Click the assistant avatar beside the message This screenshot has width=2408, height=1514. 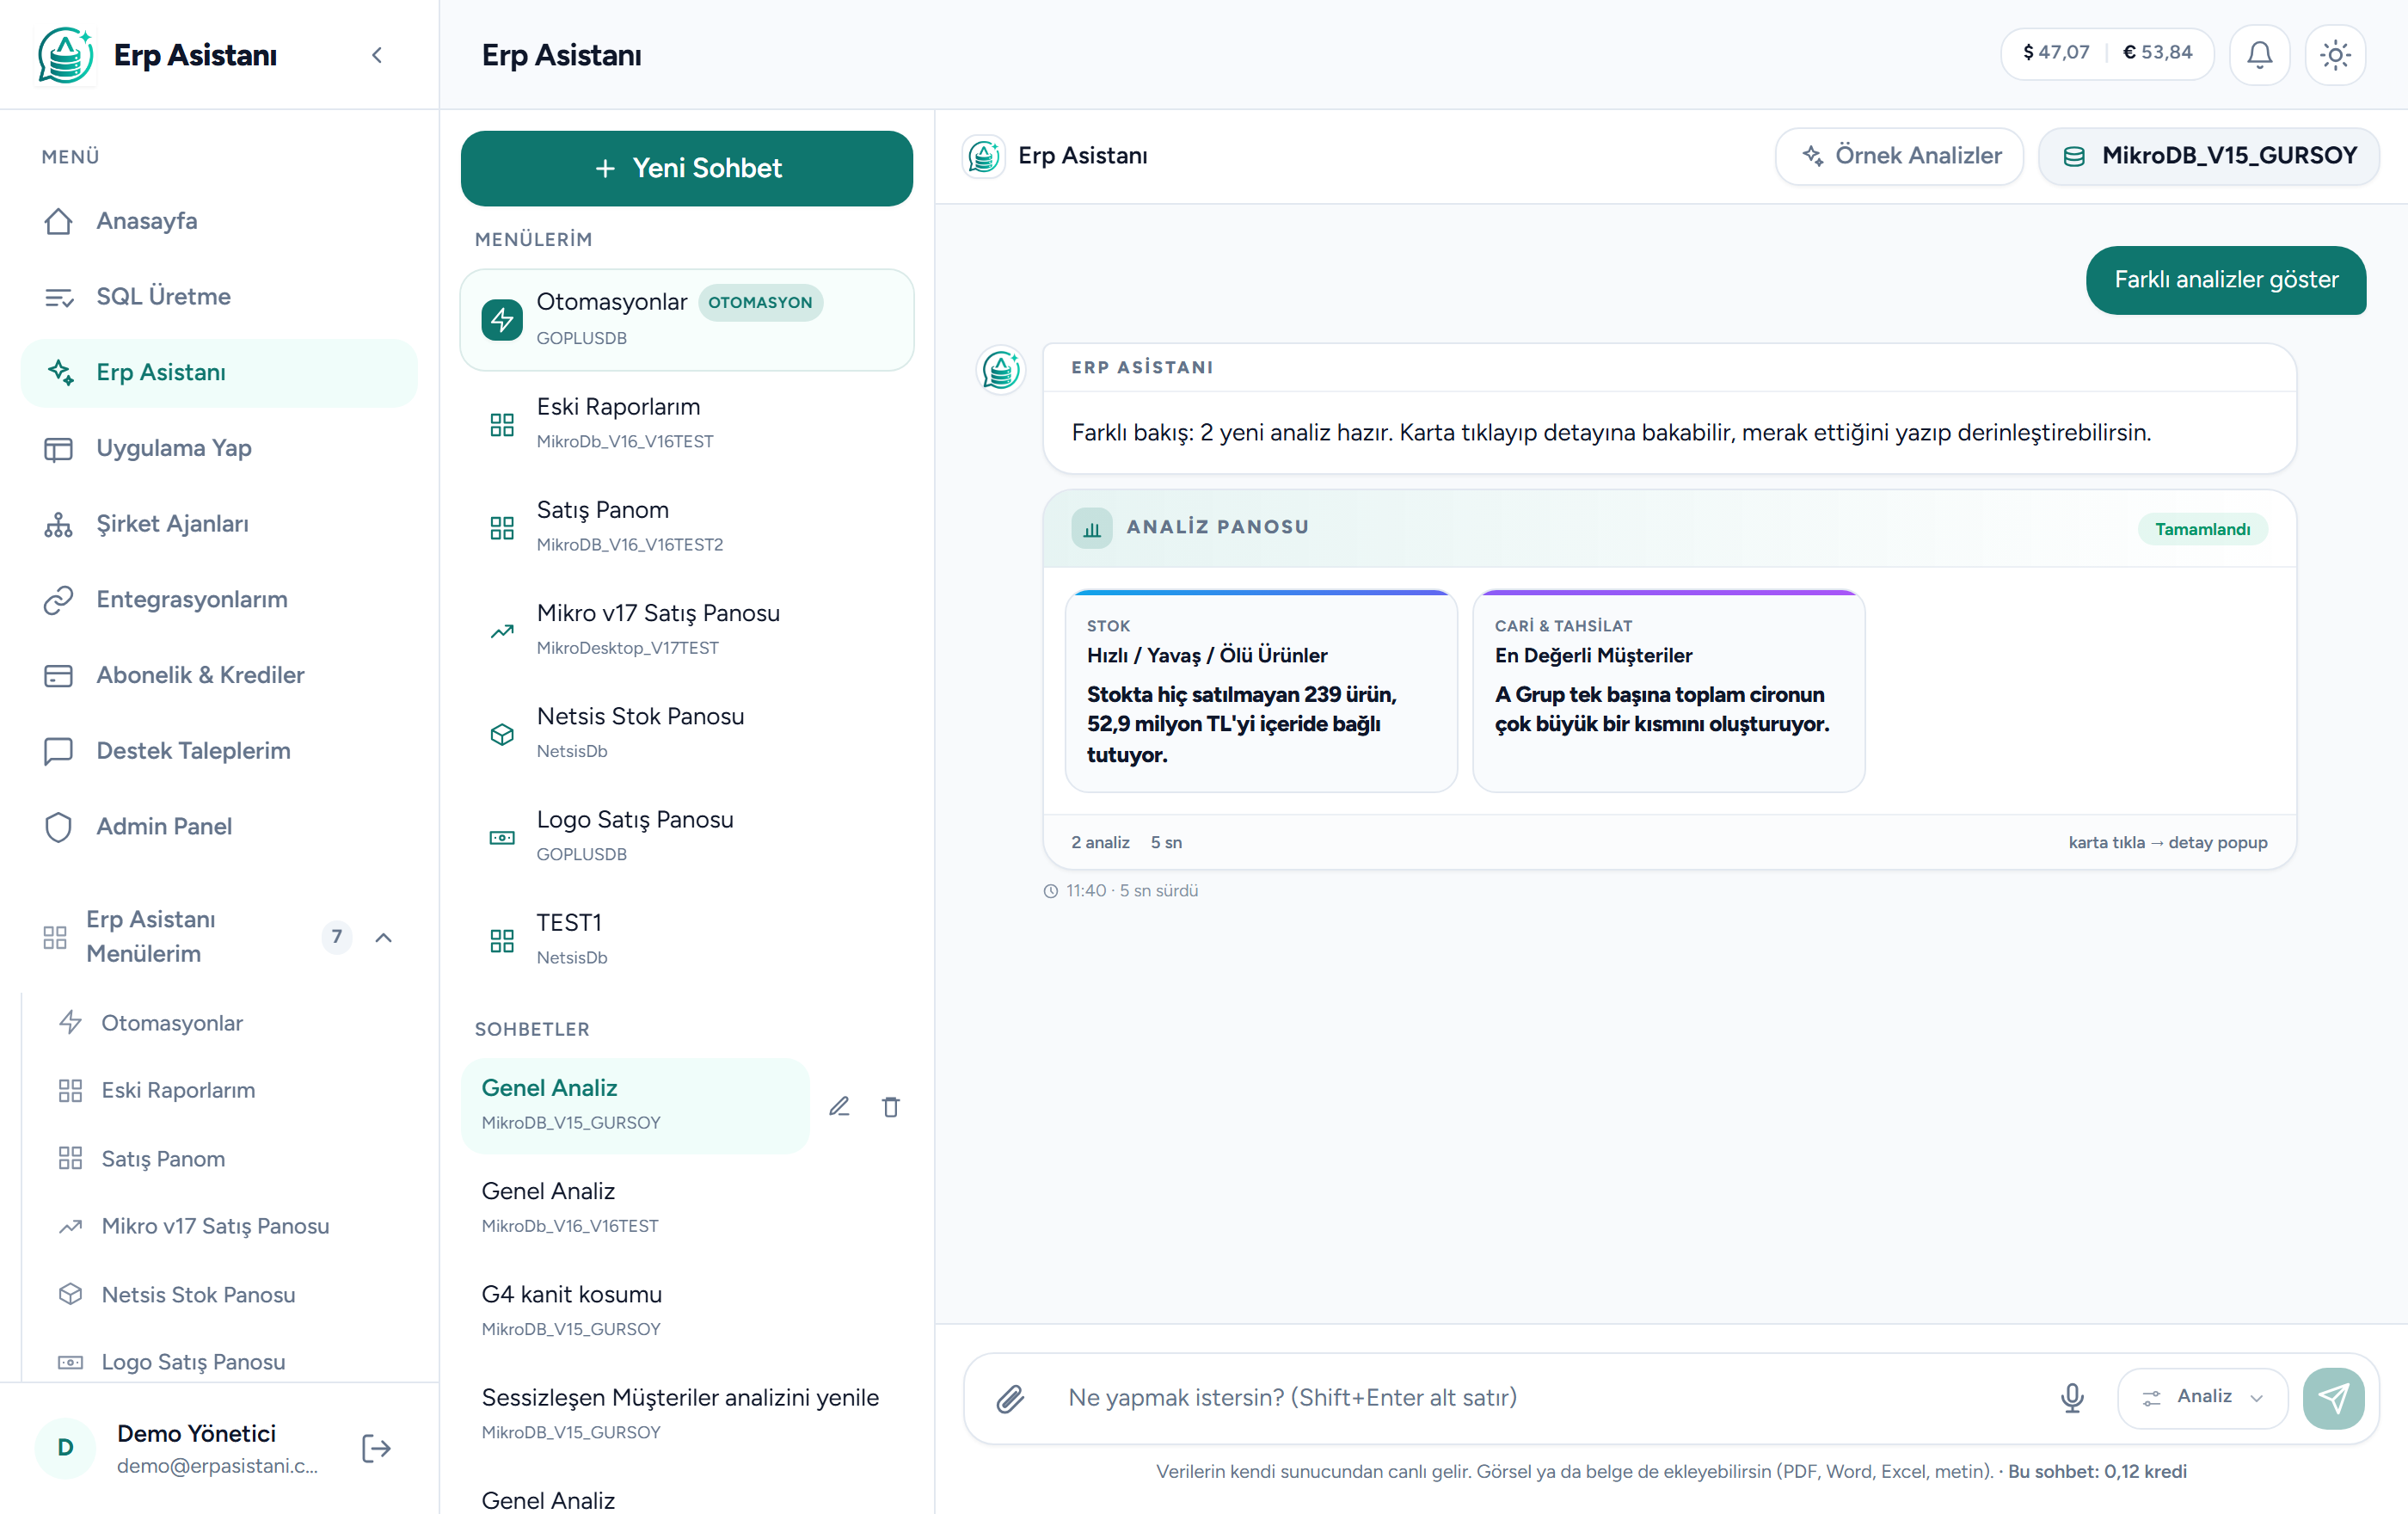pyautogui.click(x=1000, y=371)
